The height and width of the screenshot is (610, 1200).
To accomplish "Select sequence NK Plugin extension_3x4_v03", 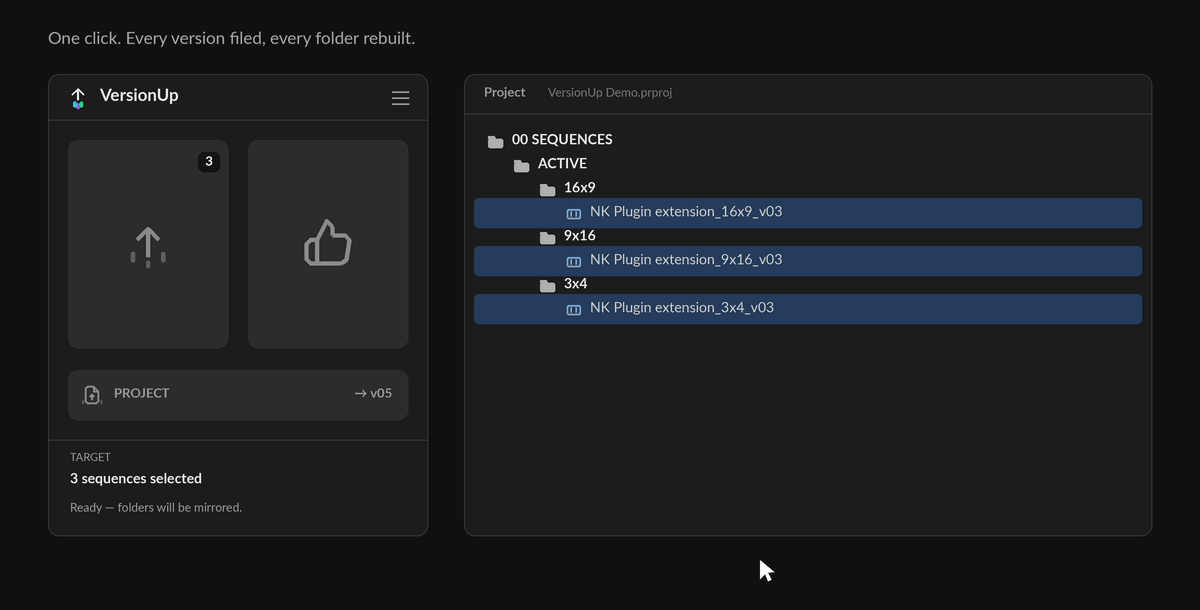I will pos(808,309).
